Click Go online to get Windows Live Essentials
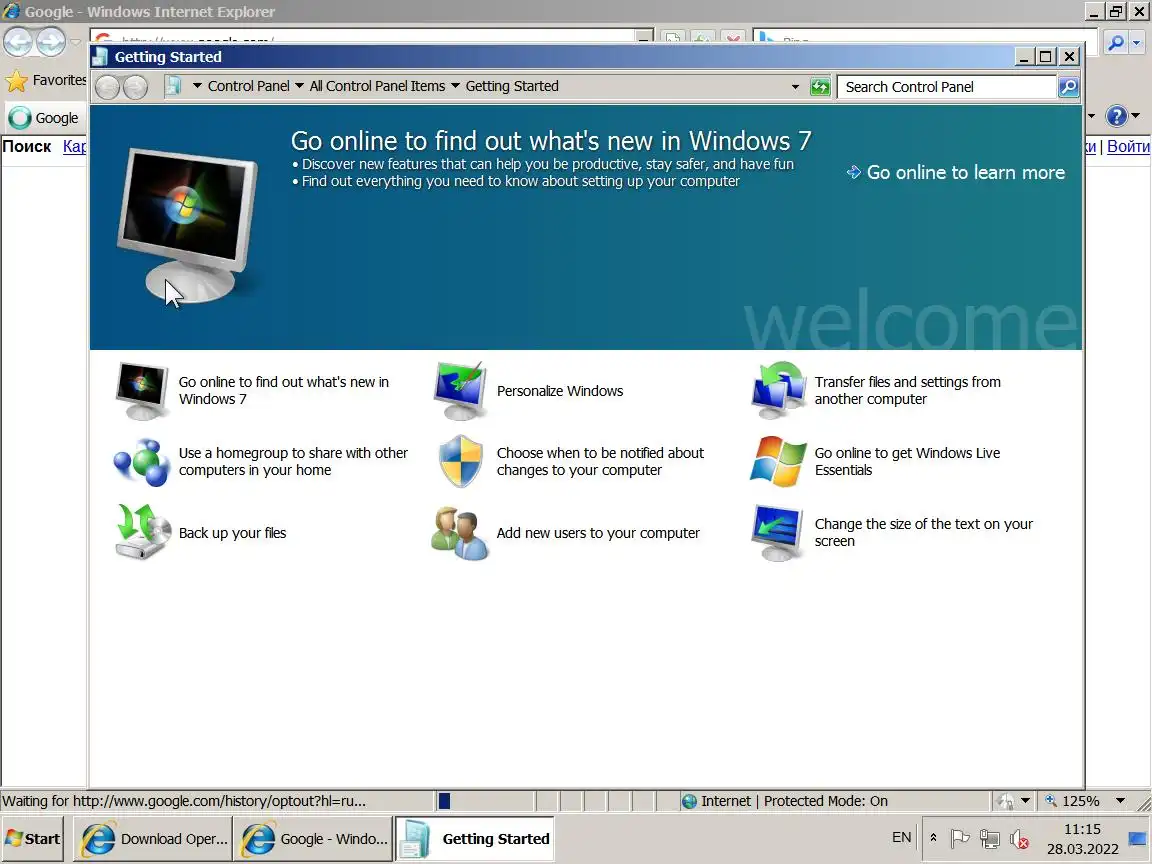 (907, 461)
